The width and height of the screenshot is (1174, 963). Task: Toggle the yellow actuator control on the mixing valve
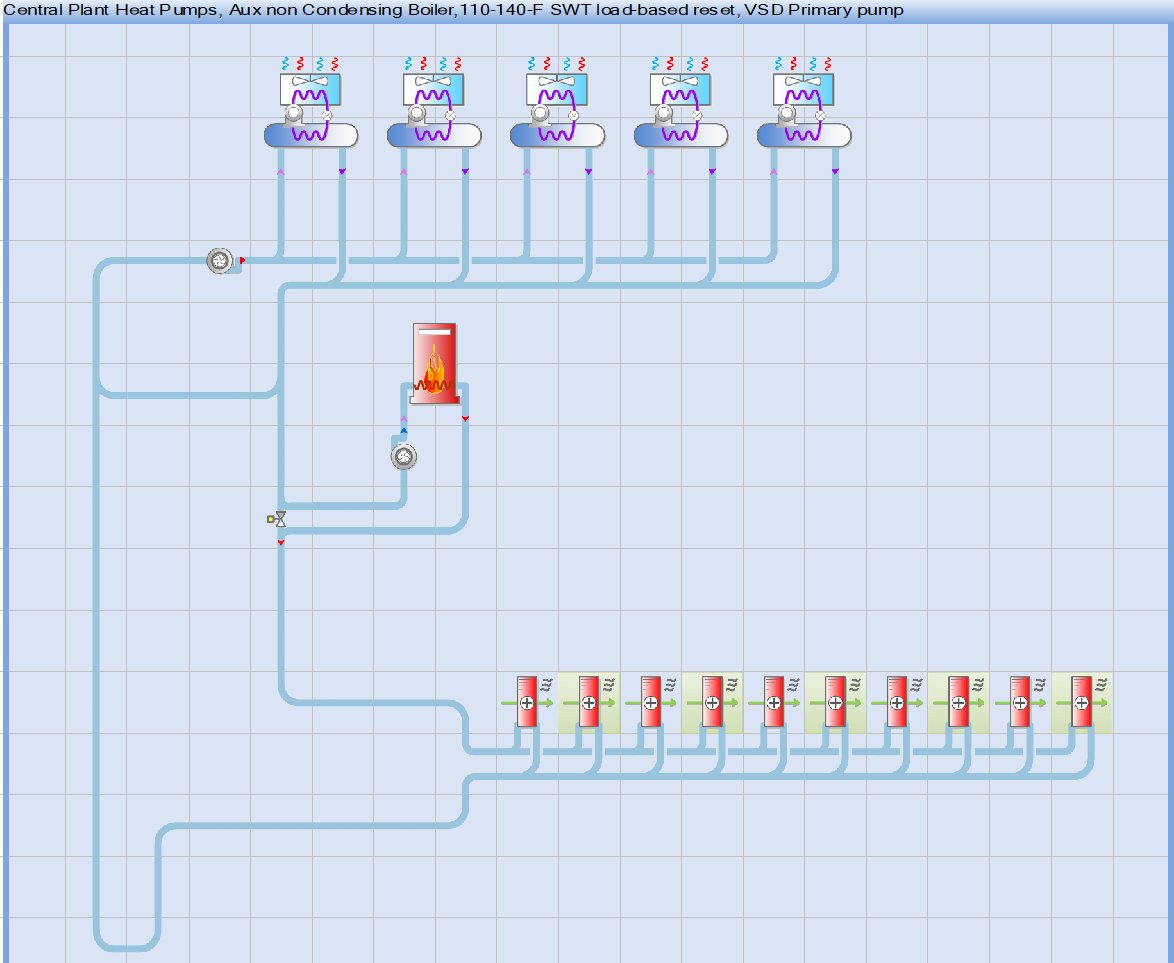tap(270, 519)
